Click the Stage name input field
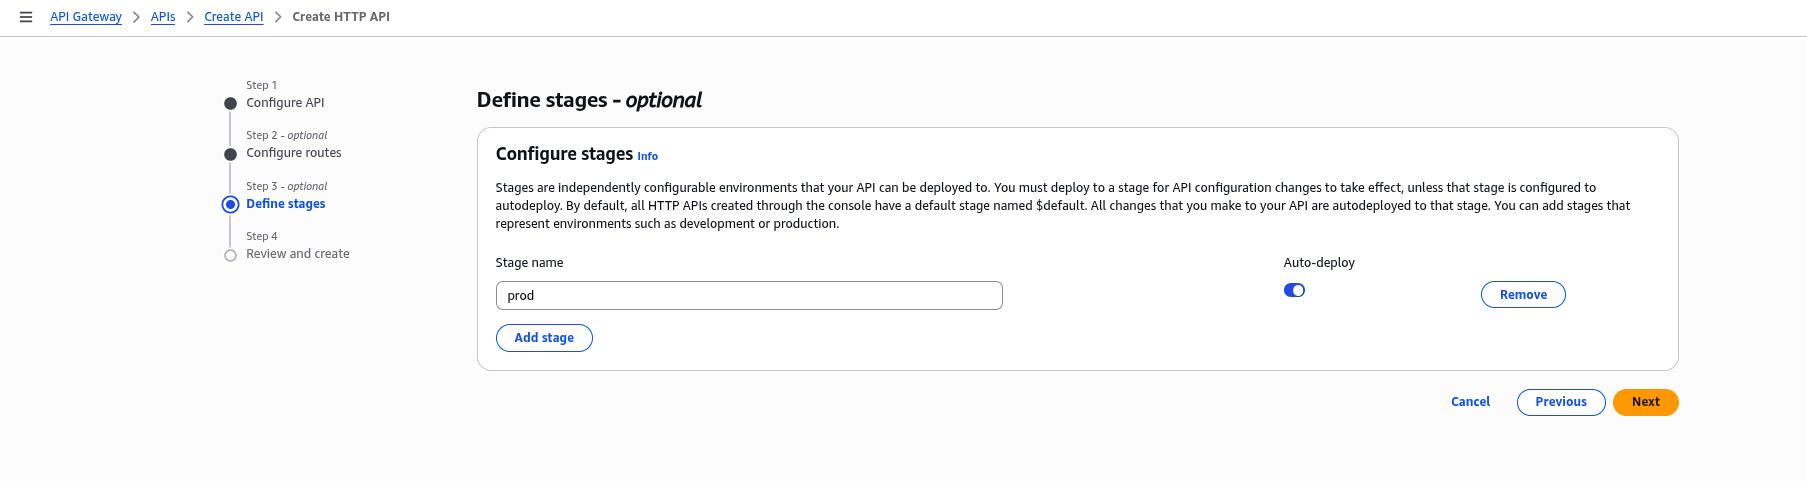The image size is (1807, 481). point(748,296)
